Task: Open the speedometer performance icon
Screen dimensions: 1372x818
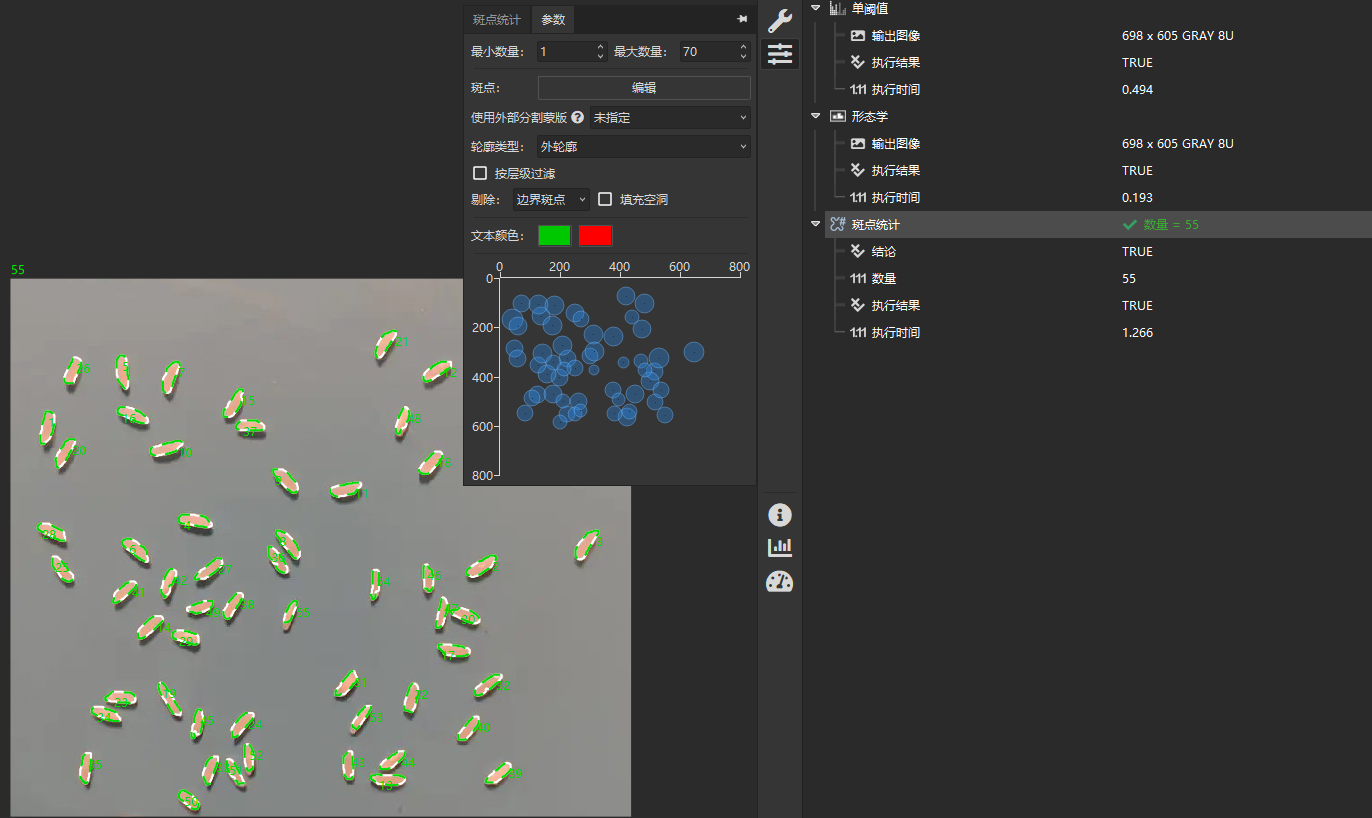Action: [x=779, y=582]
